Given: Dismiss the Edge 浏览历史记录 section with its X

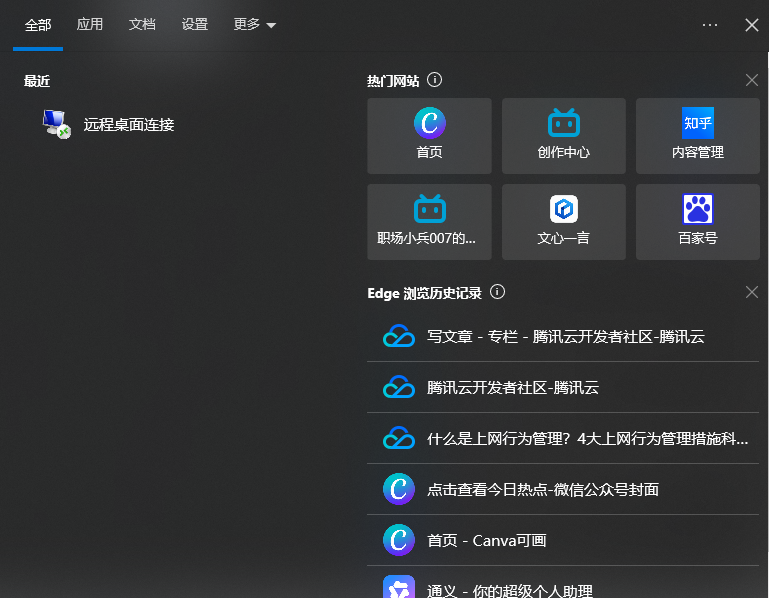Looking at the screenshot, I should 751,292.
